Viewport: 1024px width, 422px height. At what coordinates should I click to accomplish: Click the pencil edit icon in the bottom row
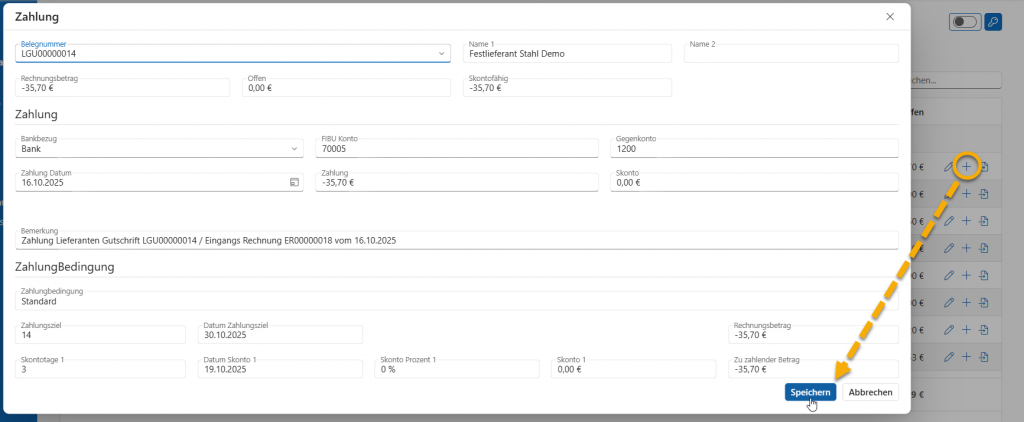tap(949, 357)
